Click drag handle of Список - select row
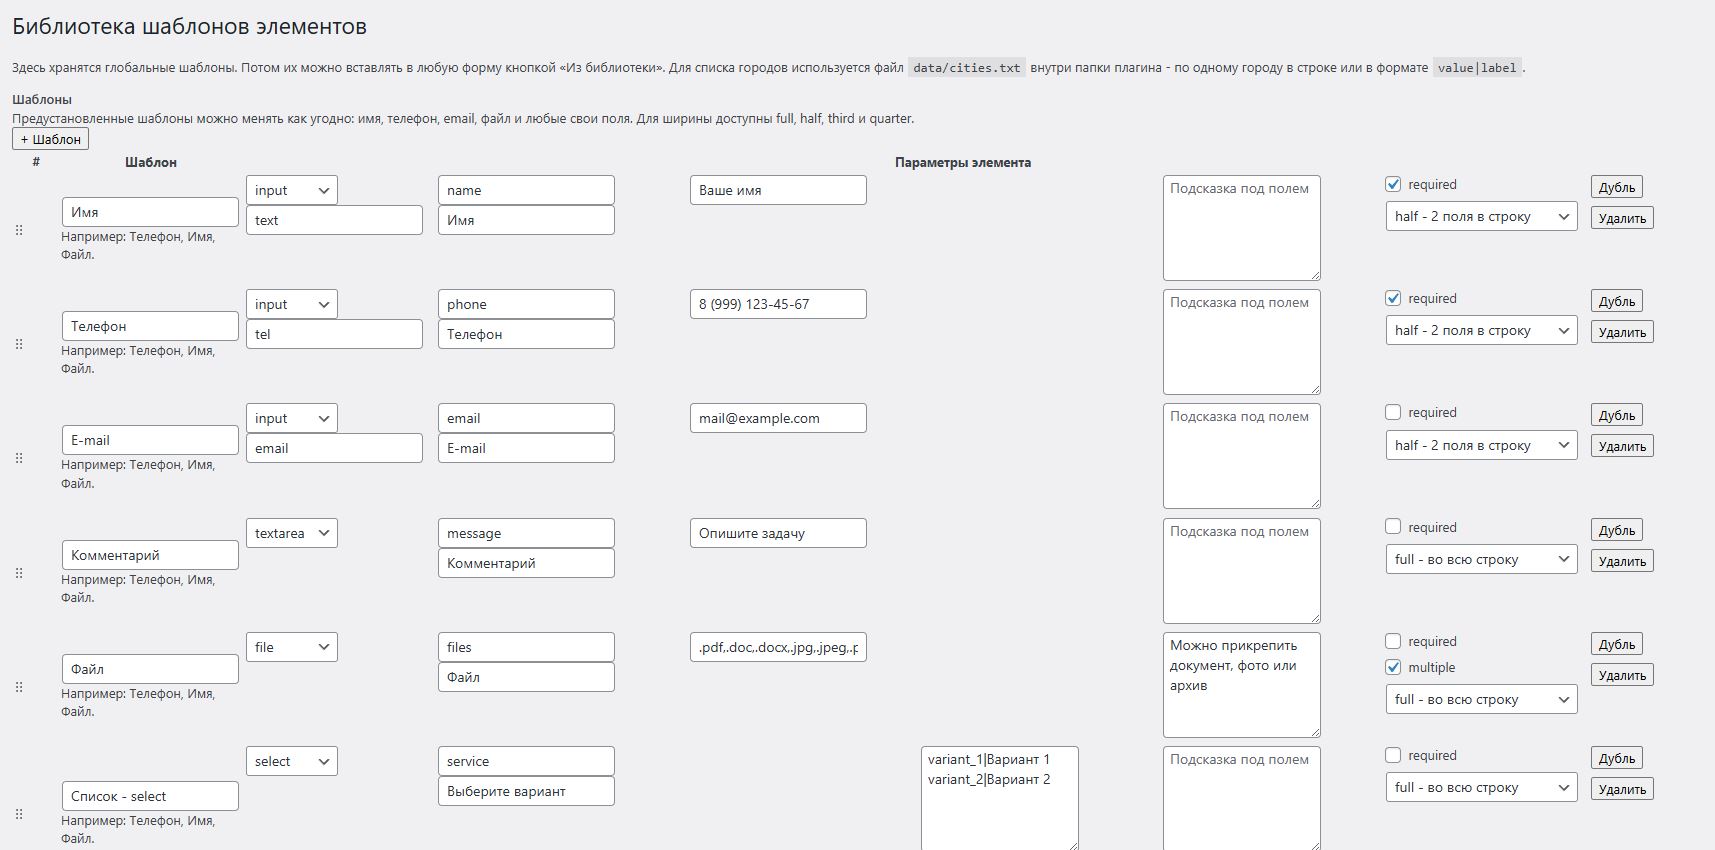Screen dimensions: 1715x850 pyautogui.click(x=19, y=814)
